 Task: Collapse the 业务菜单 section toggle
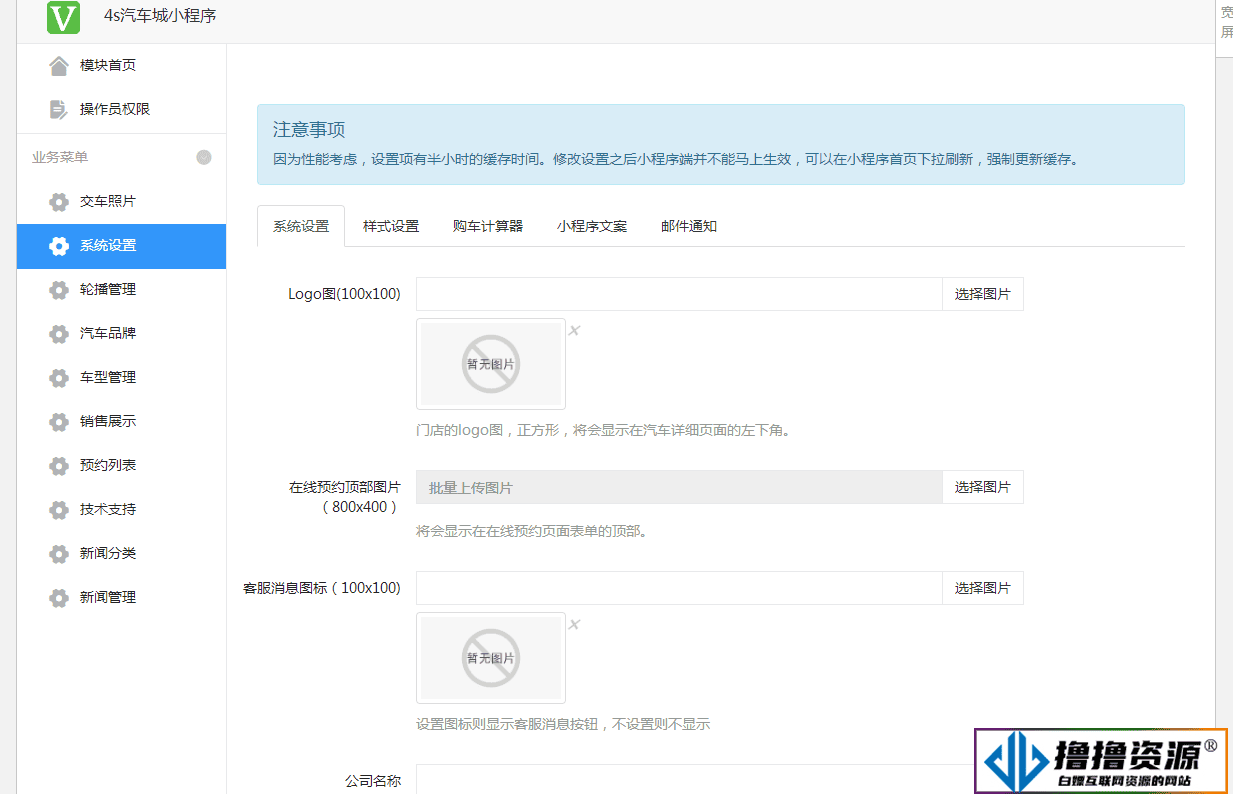point(204,157)
